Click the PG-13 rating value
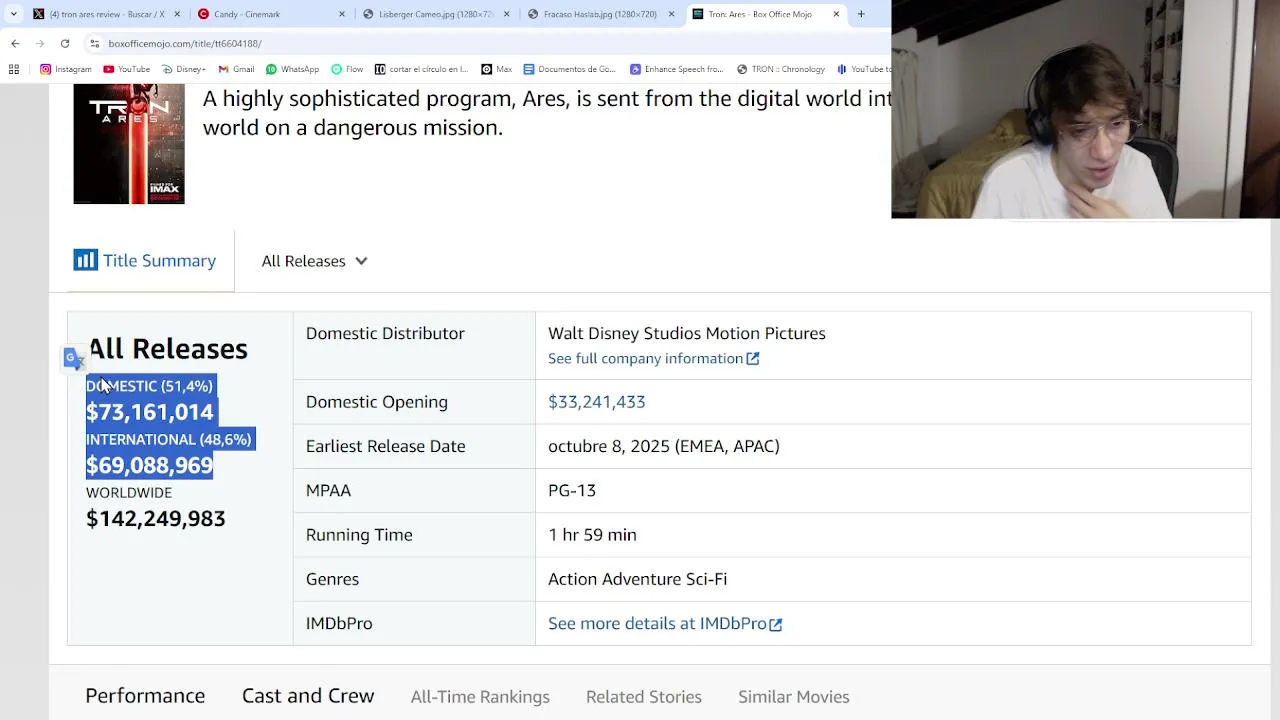The image size is (1280, 720). pos(572,490)
